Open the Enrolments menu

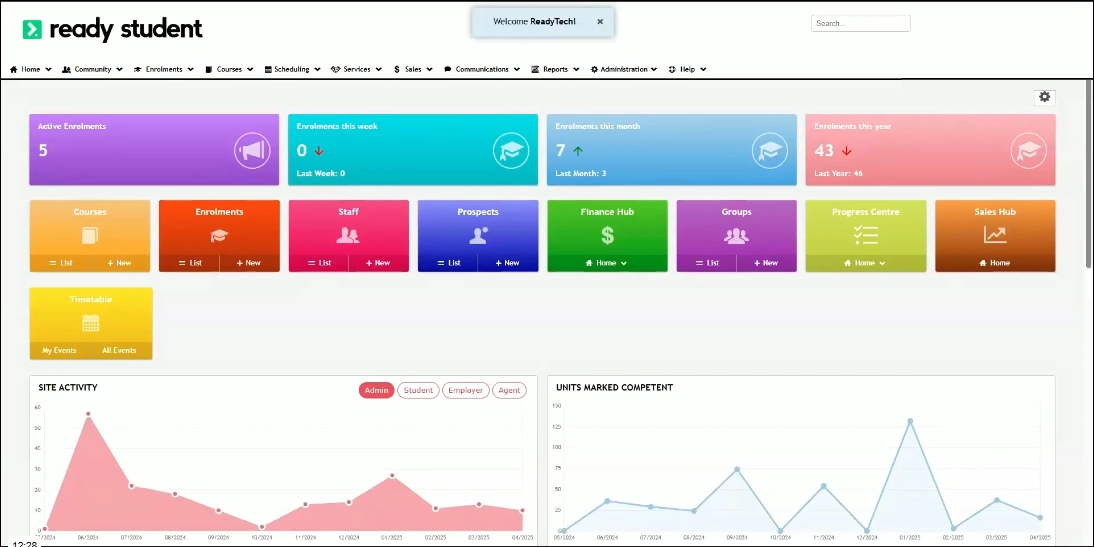[x=164, y=69]
